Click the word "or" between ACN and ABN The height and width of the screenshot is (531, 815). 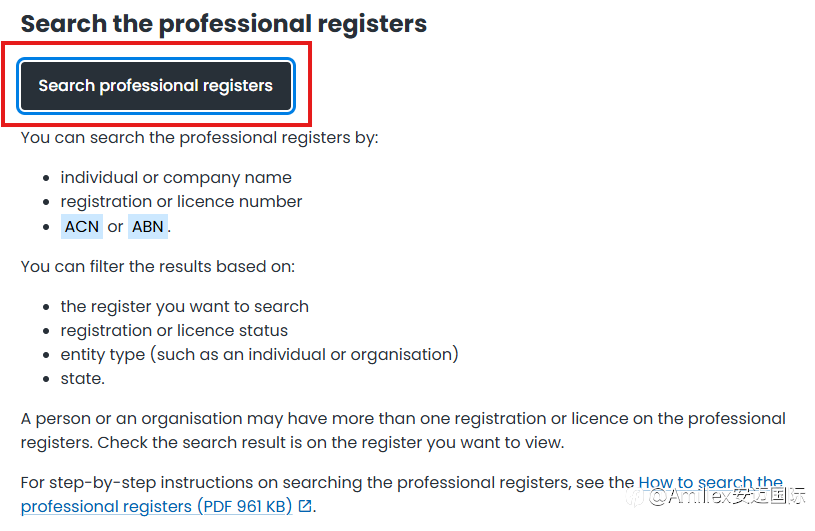[115, 226]
